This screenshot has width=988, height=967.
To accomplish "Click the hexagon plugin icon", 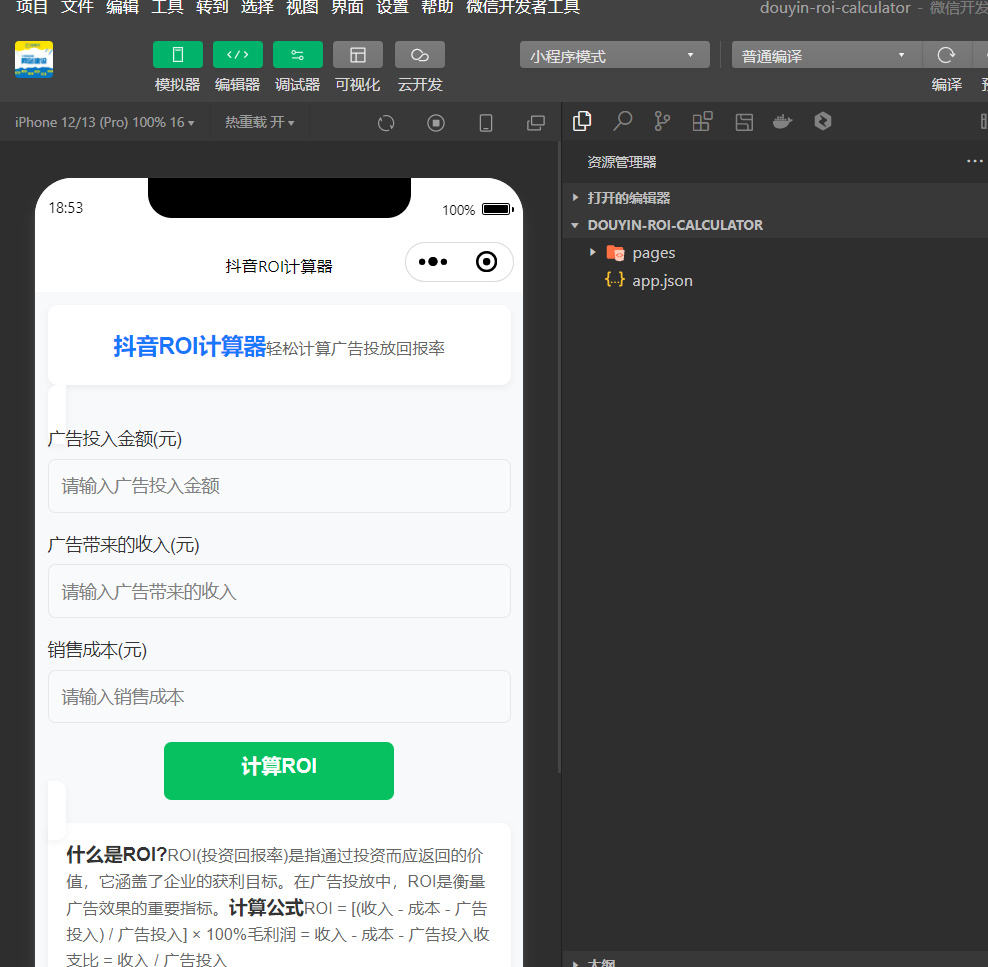I will pos(823,122).
